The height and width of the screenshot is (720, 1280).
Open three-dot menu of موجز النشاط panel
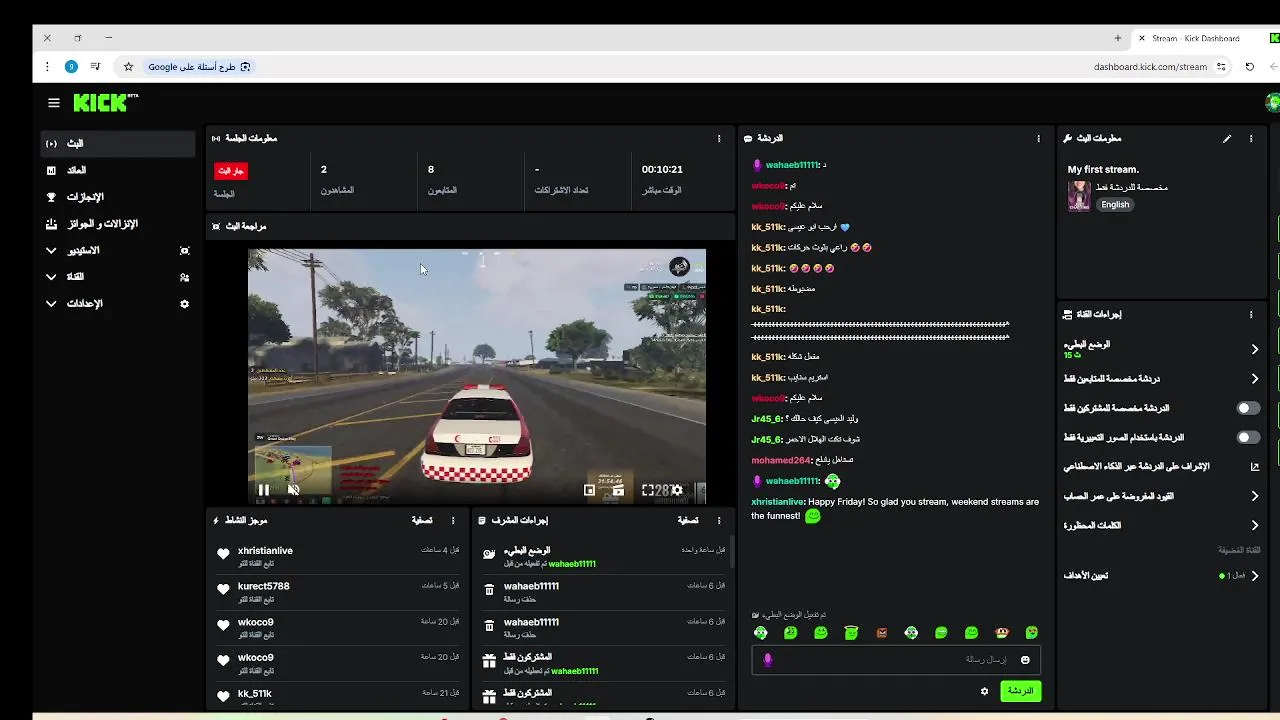(453, 520)
